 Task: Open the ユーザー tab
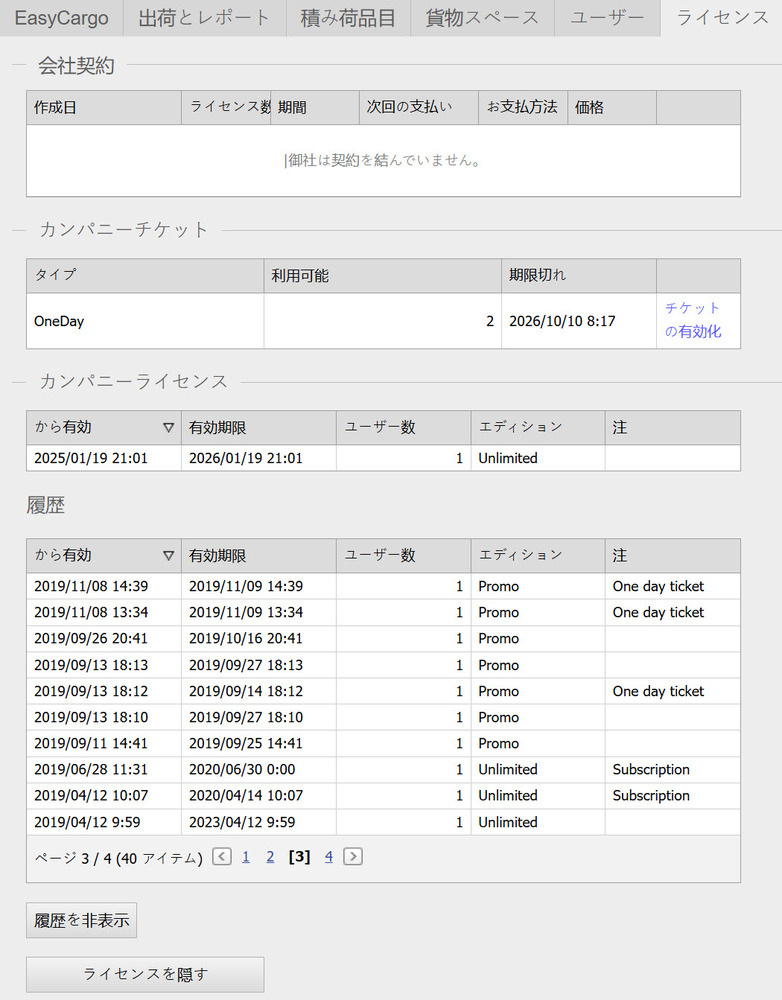coord(607,18)
